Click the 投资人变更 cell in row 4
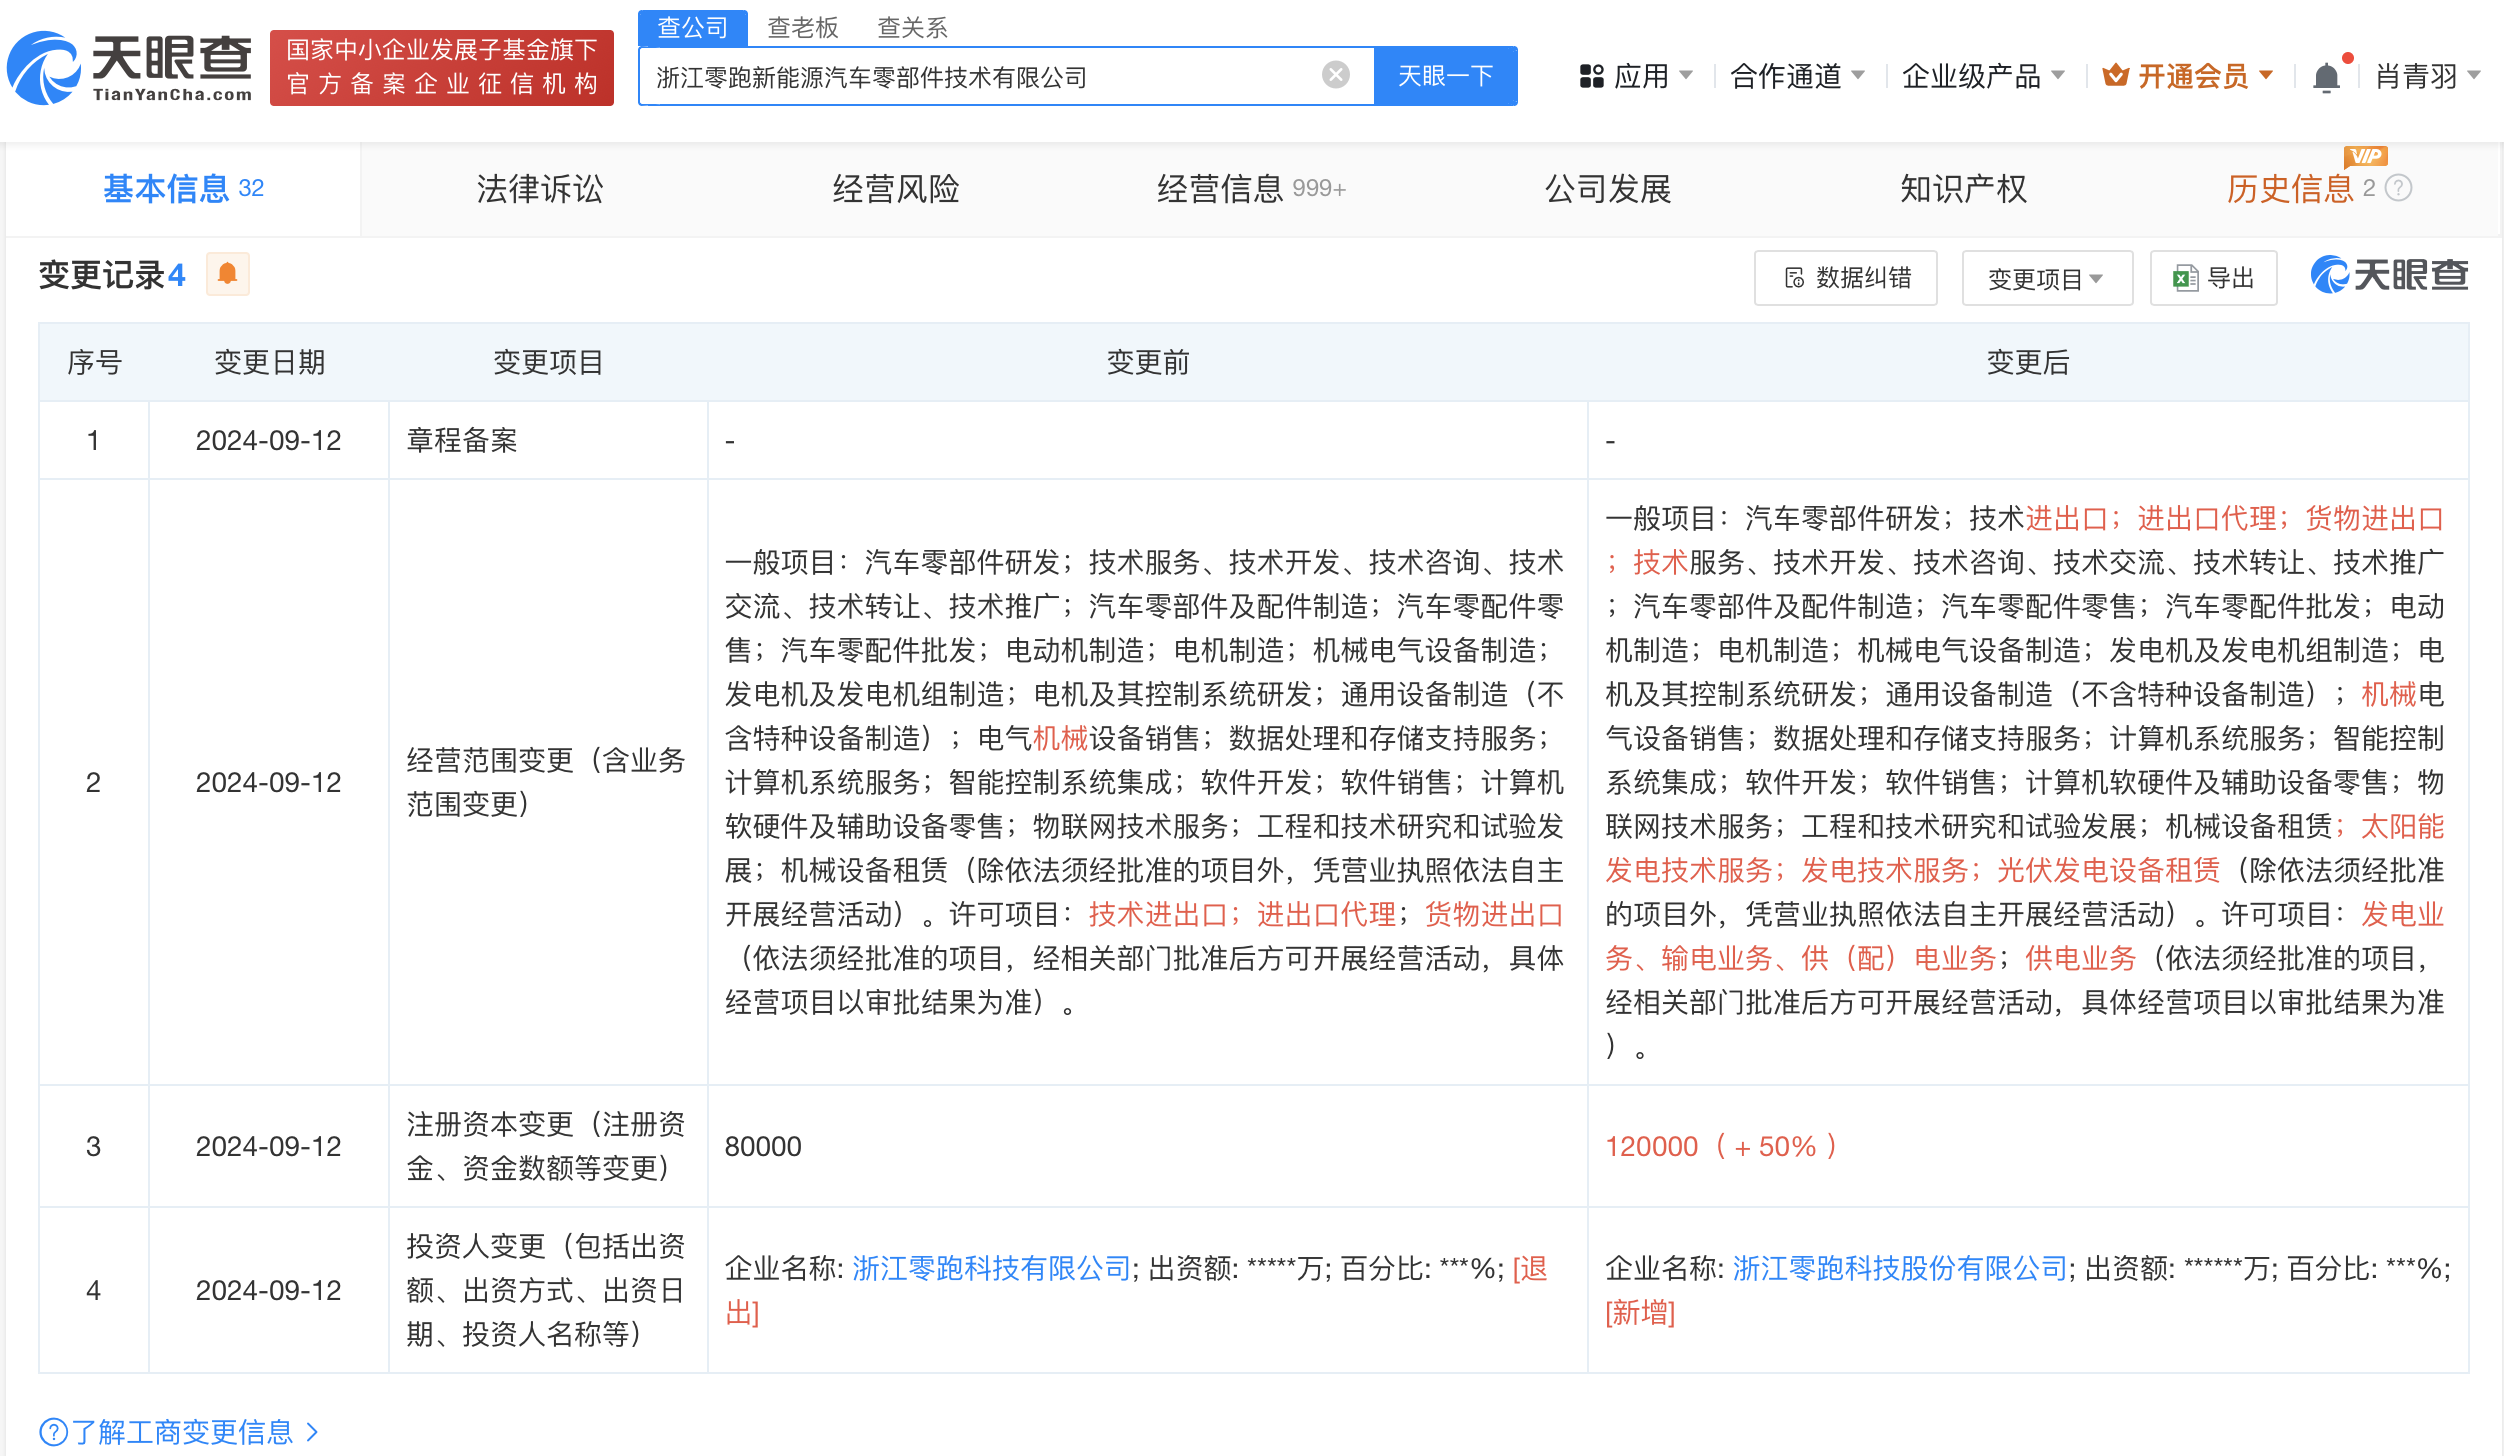Viewport: 2504px width, 1456px height. tap(546, 1290)
